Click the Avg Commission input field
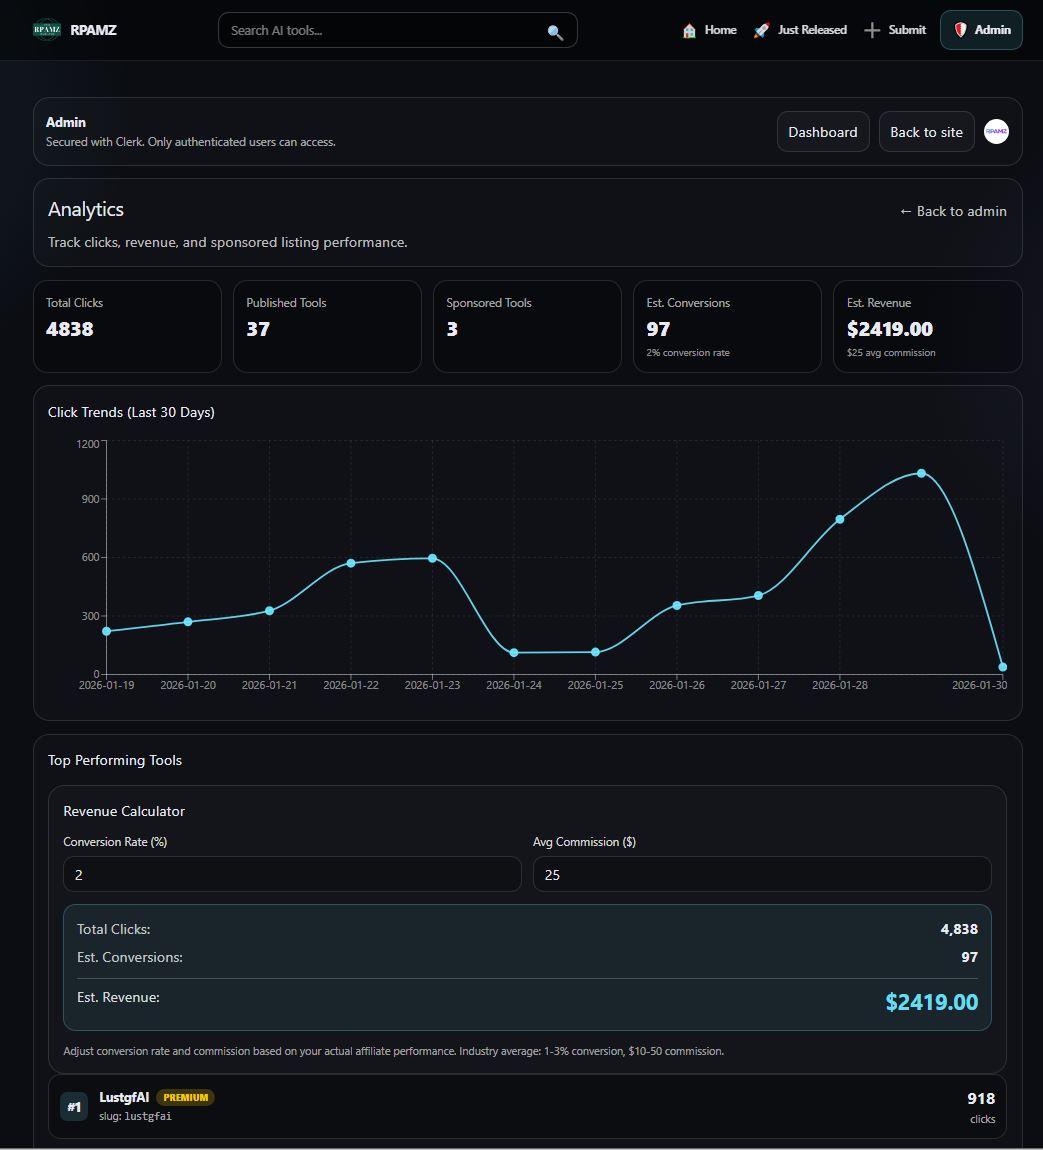The height and width of the screenshot is (1150, 1043). pyautogui.click(x=761, y=874)
